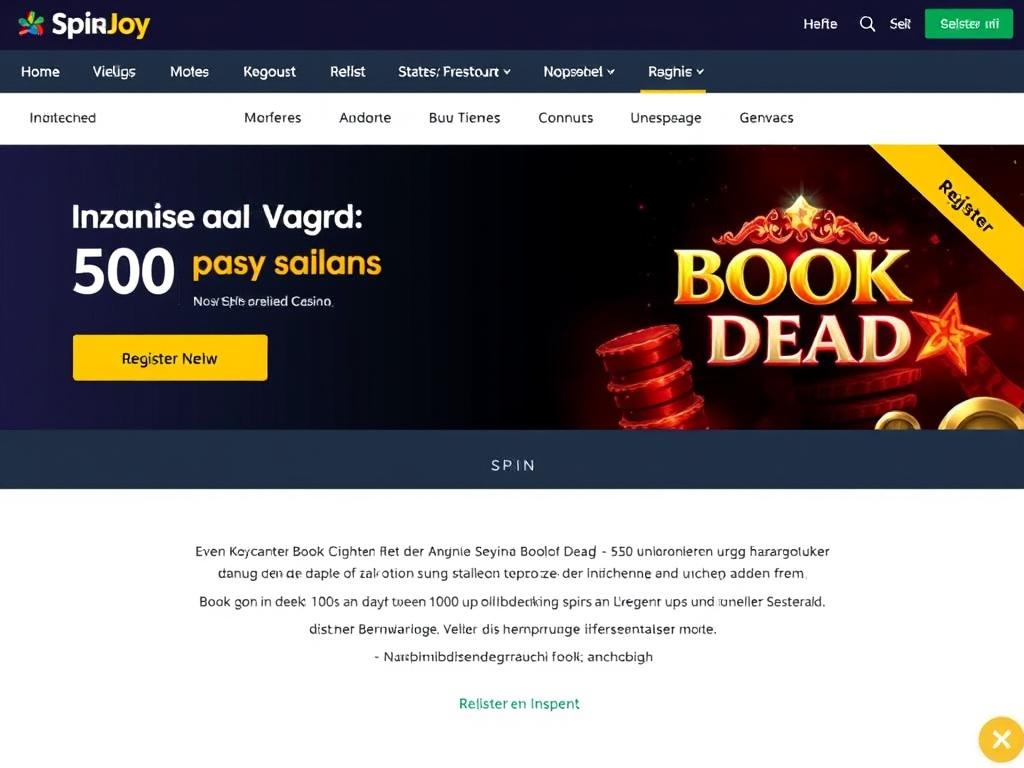Click the diagonal Rejister corner ribbon
This screenshot has width=1024, height=768.
click(966, 206)
